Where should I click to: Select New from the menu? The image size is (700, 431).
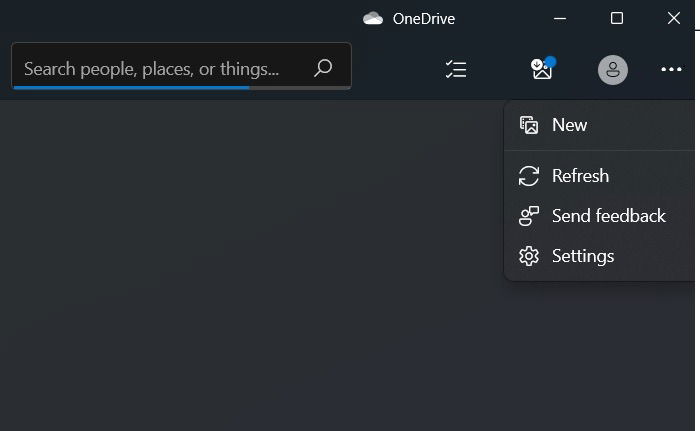tap(600, 125)
